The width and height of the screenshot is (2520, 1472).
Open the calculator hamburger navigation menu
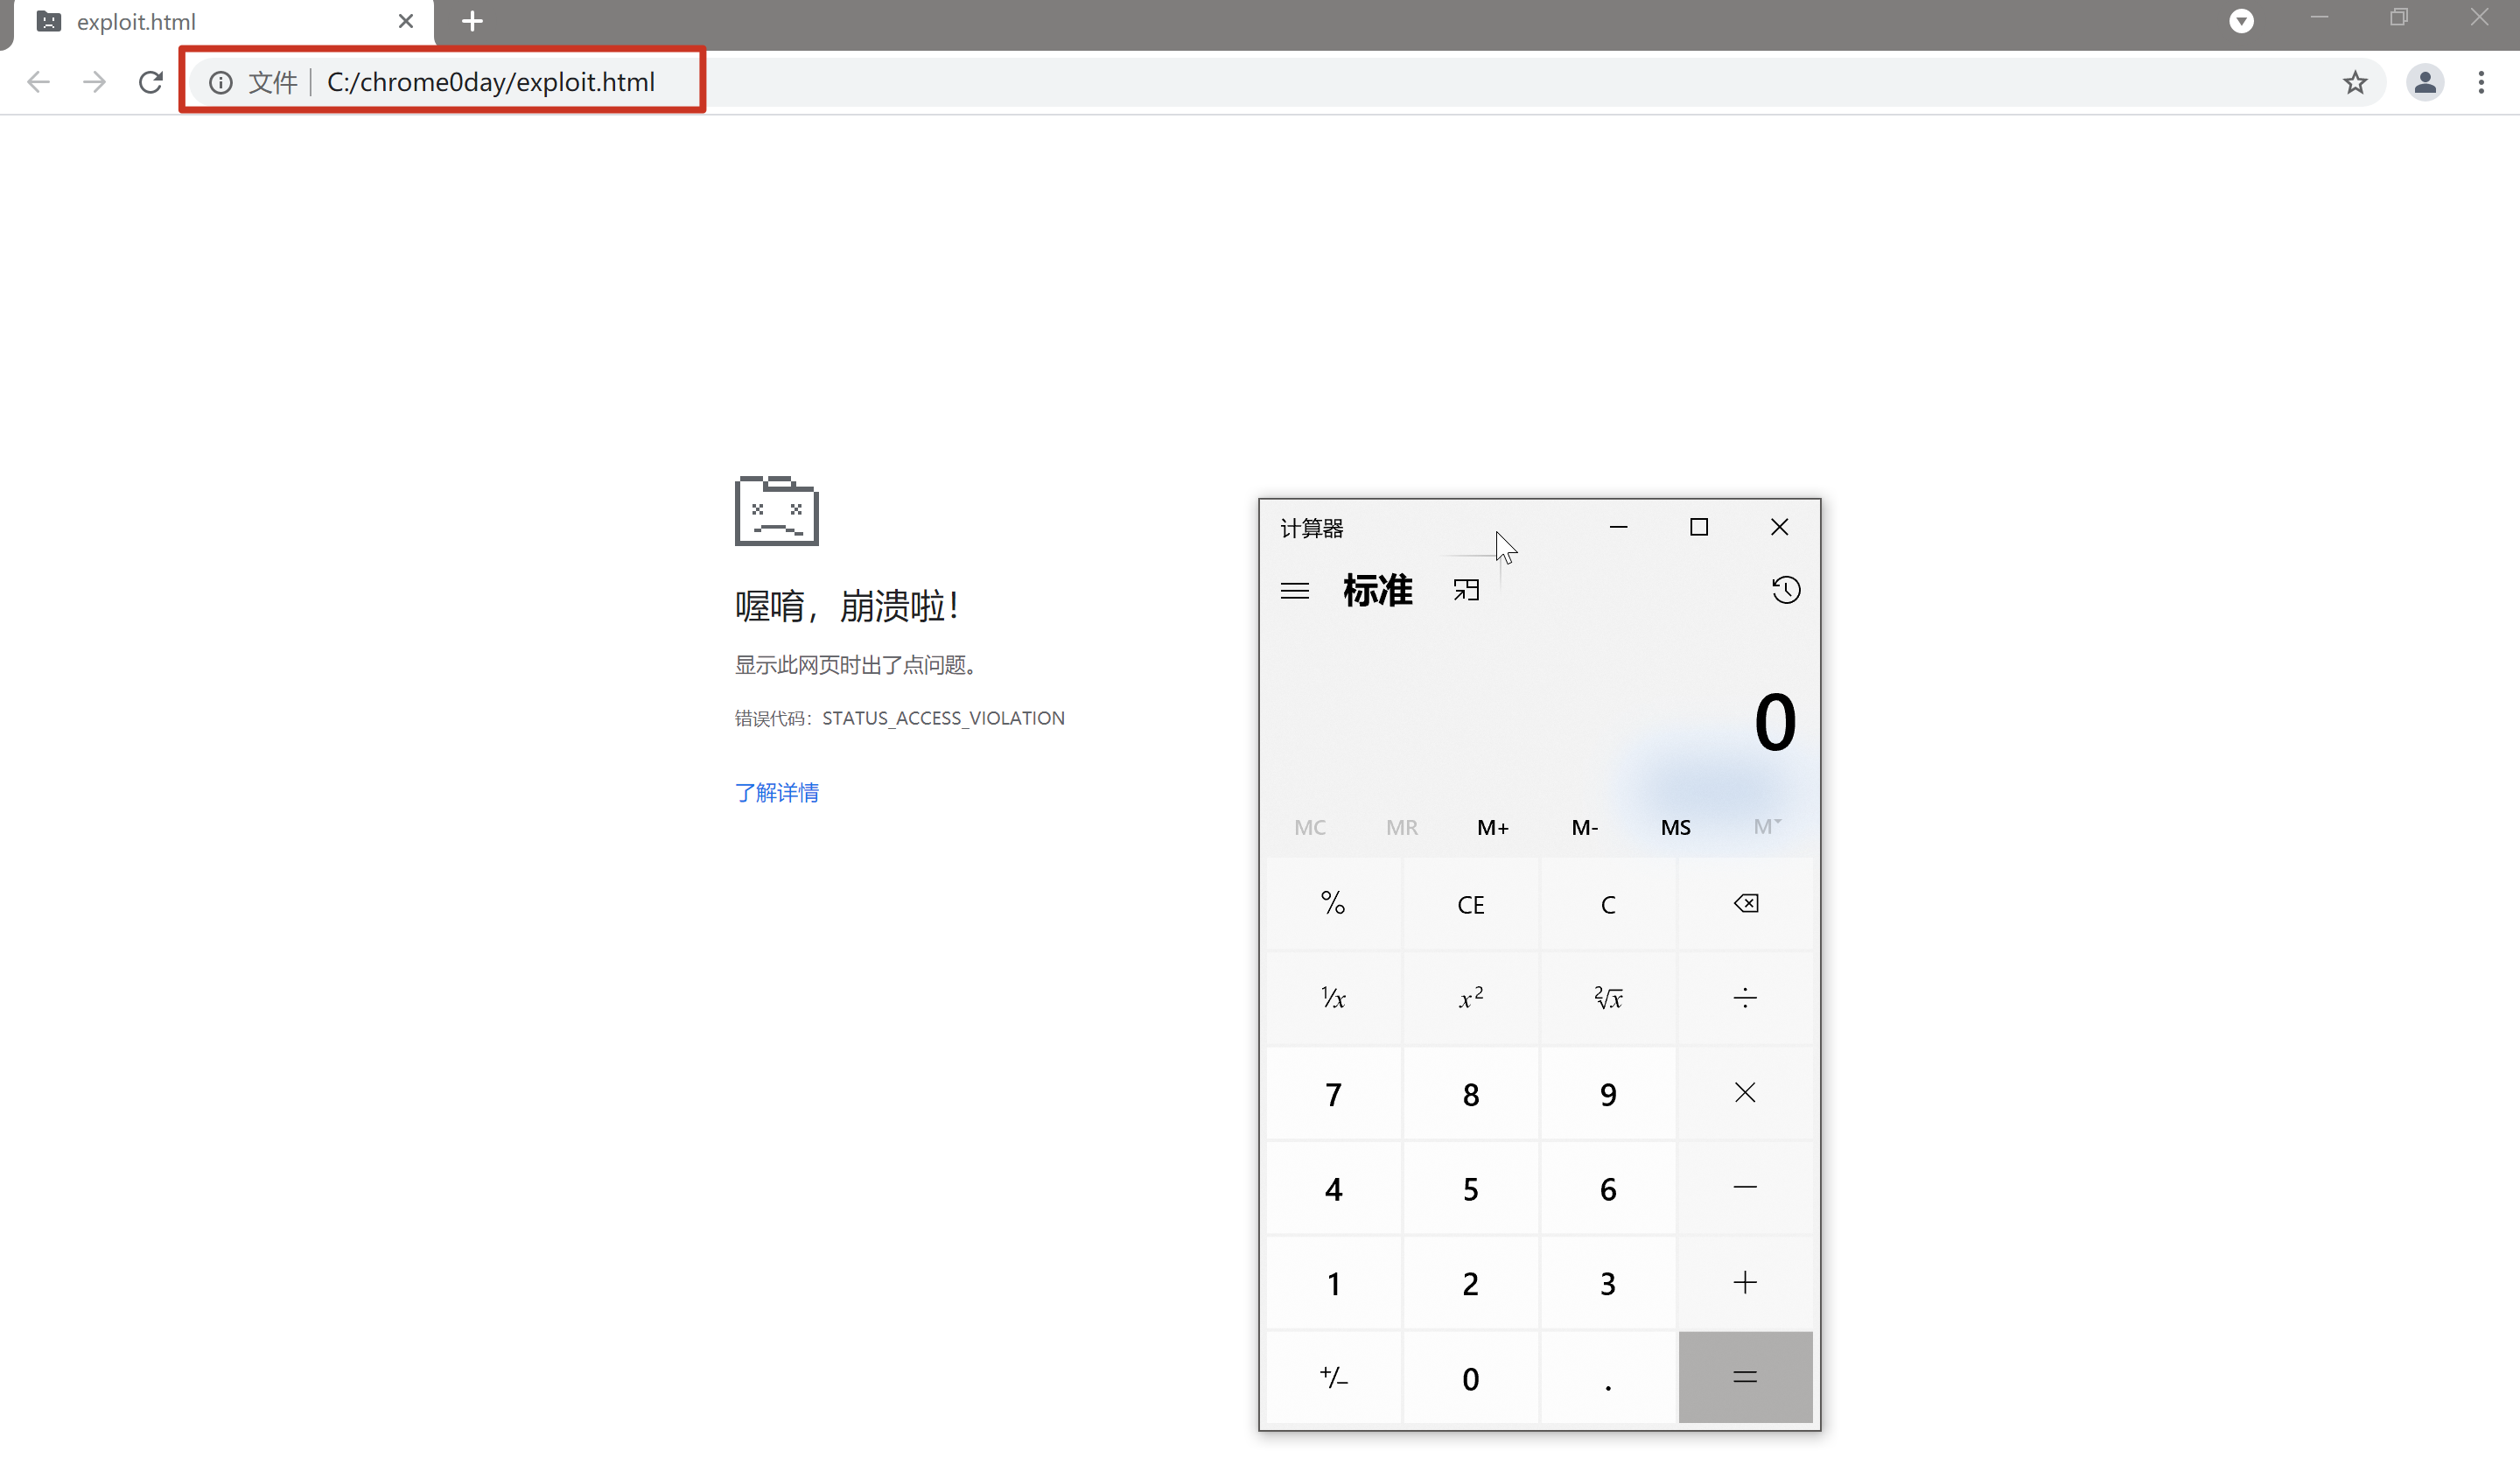[1294, 591]
